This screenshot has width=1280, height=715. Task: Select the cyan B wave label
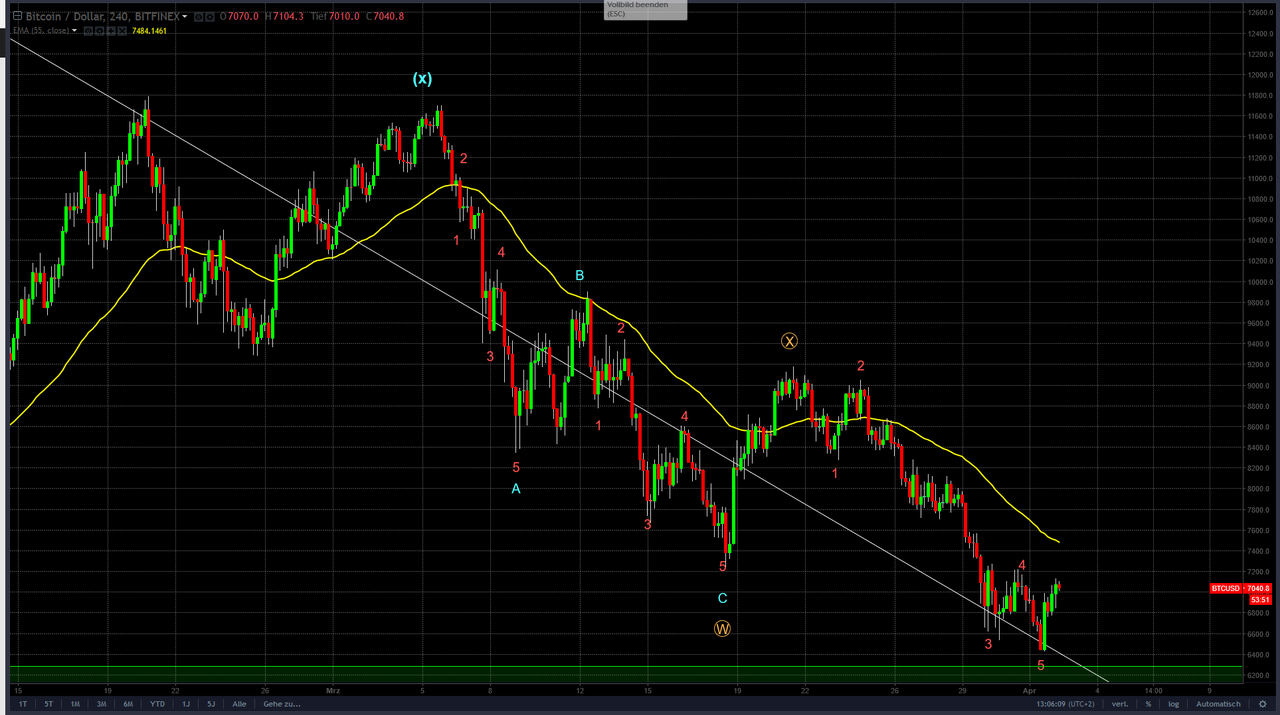coord(579,275)
